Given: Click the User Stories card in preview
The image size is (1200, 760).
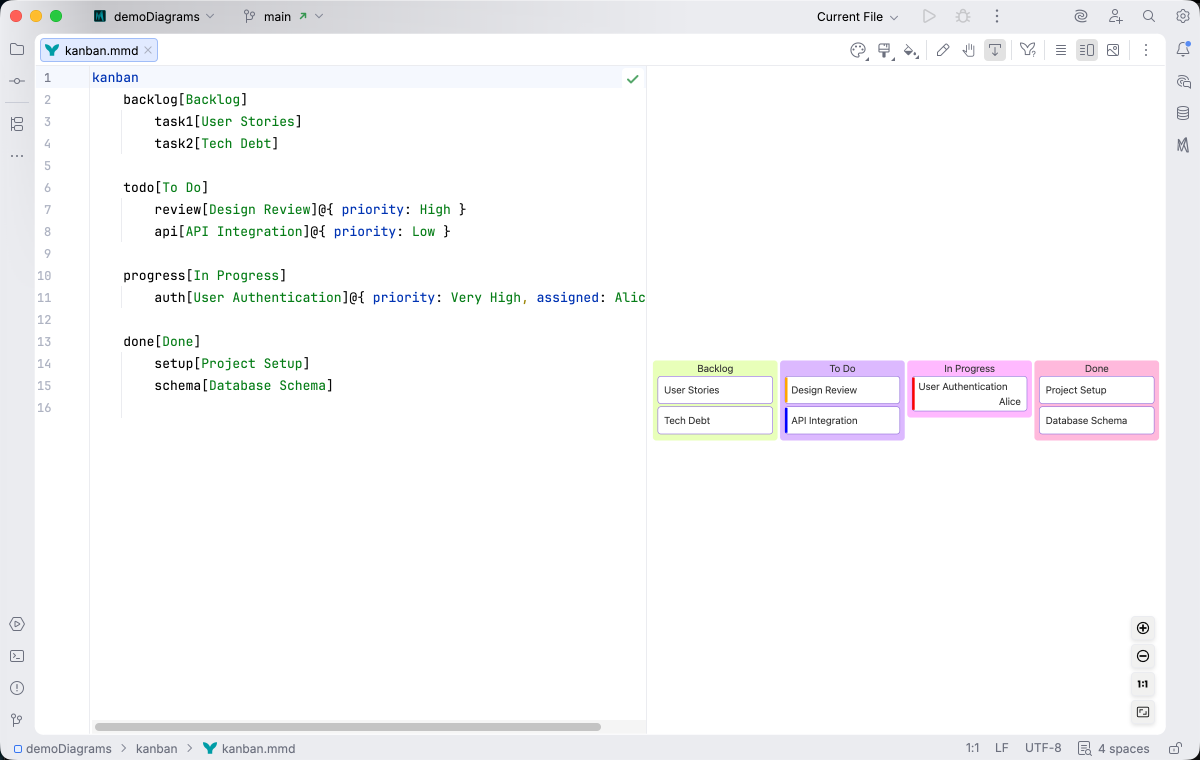Looking at the screenshot, I should (x=715, y=390).
